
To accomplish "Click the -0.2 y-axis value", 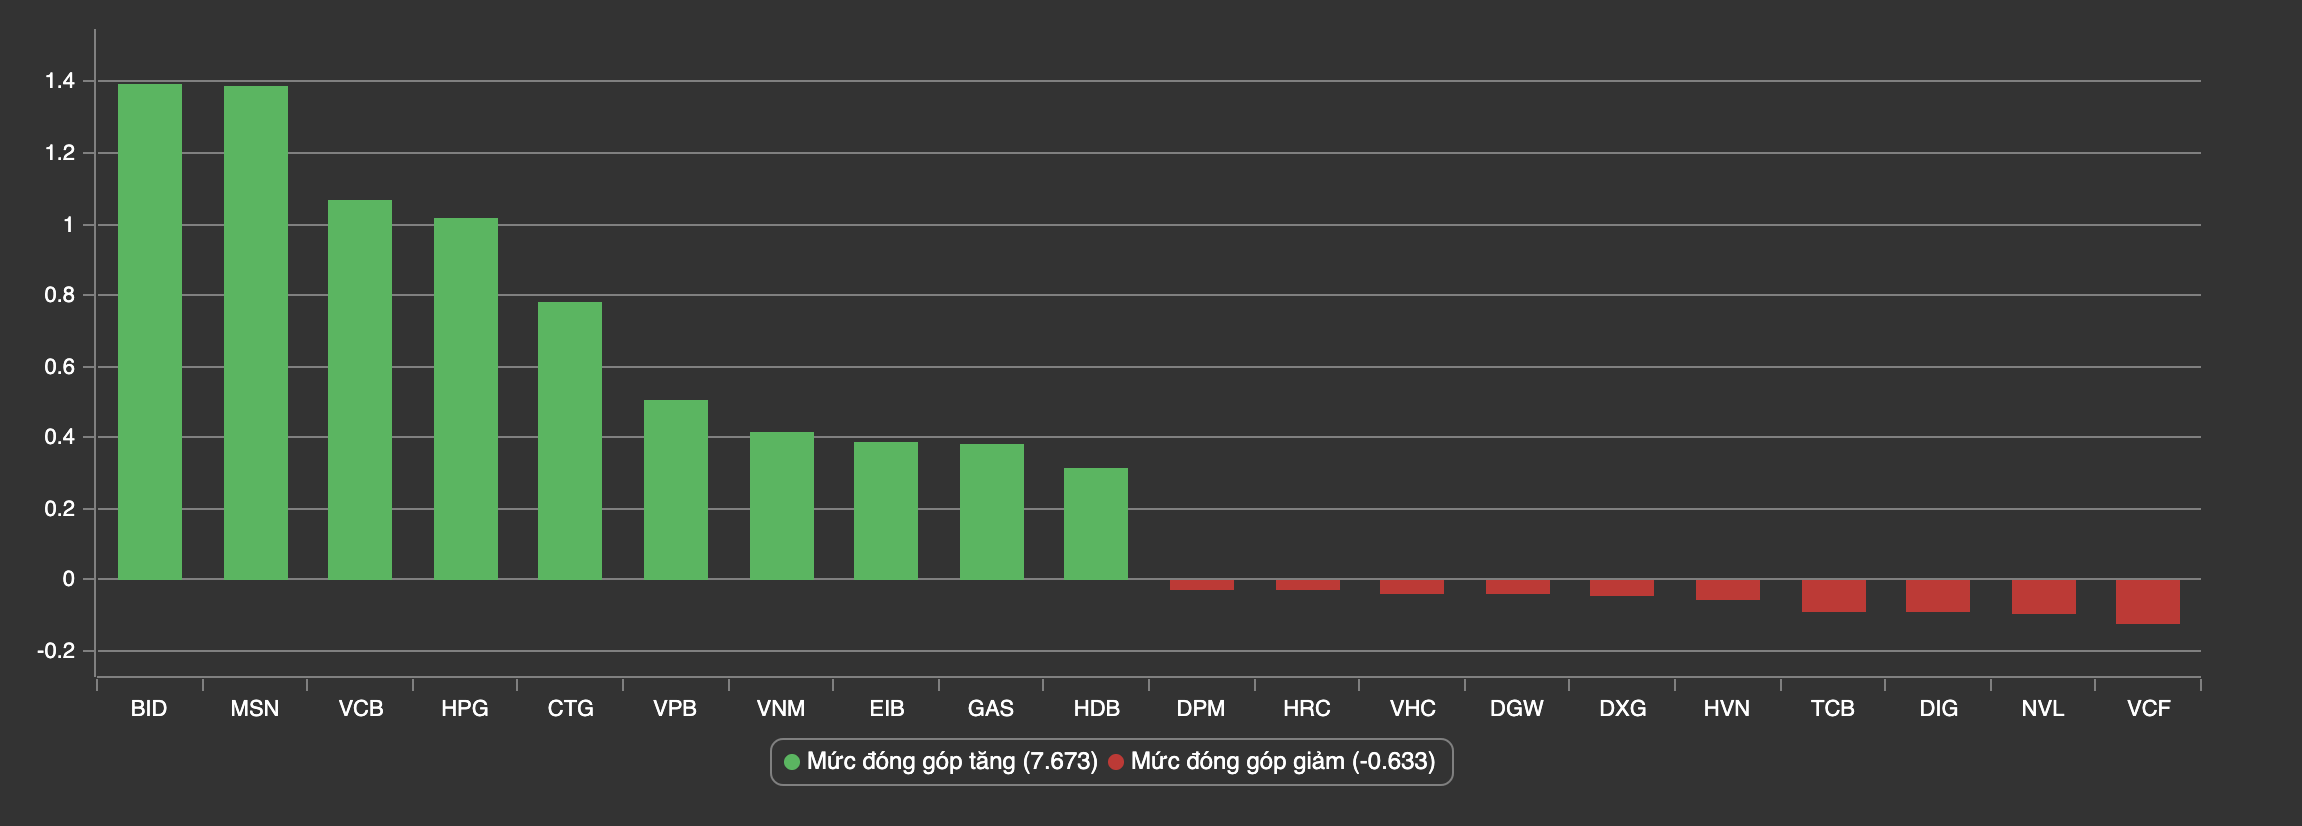I will [x=56, y=651].
